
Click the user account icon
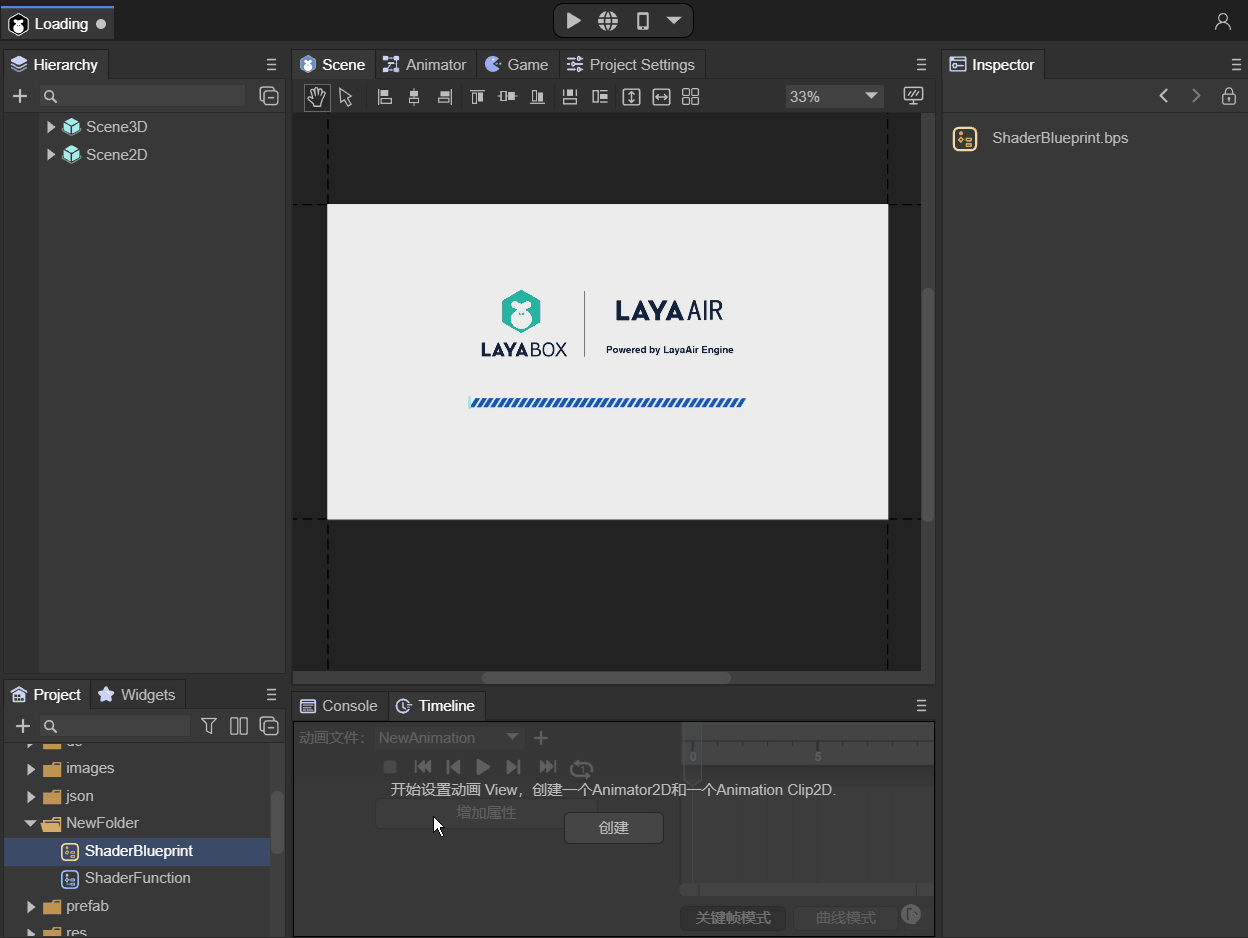point(1222,21)
